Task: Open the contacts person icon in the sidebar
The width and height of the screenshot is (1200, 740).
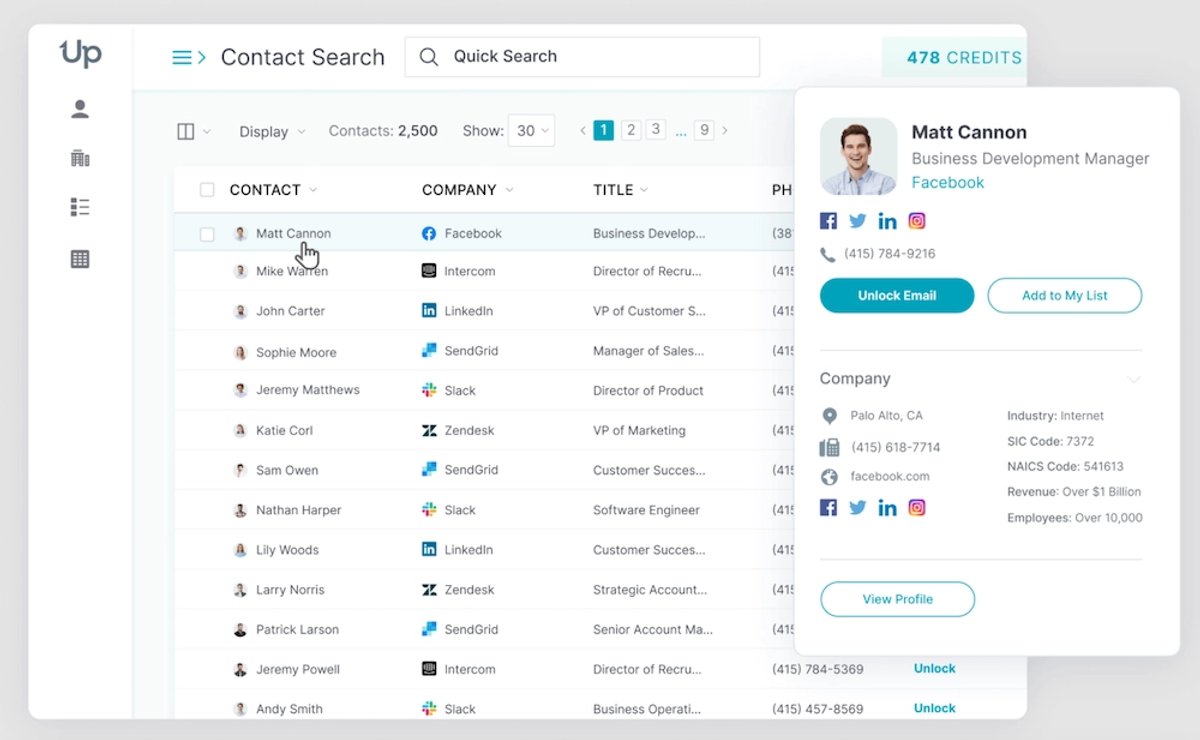Action: click(x=80, y=110)
